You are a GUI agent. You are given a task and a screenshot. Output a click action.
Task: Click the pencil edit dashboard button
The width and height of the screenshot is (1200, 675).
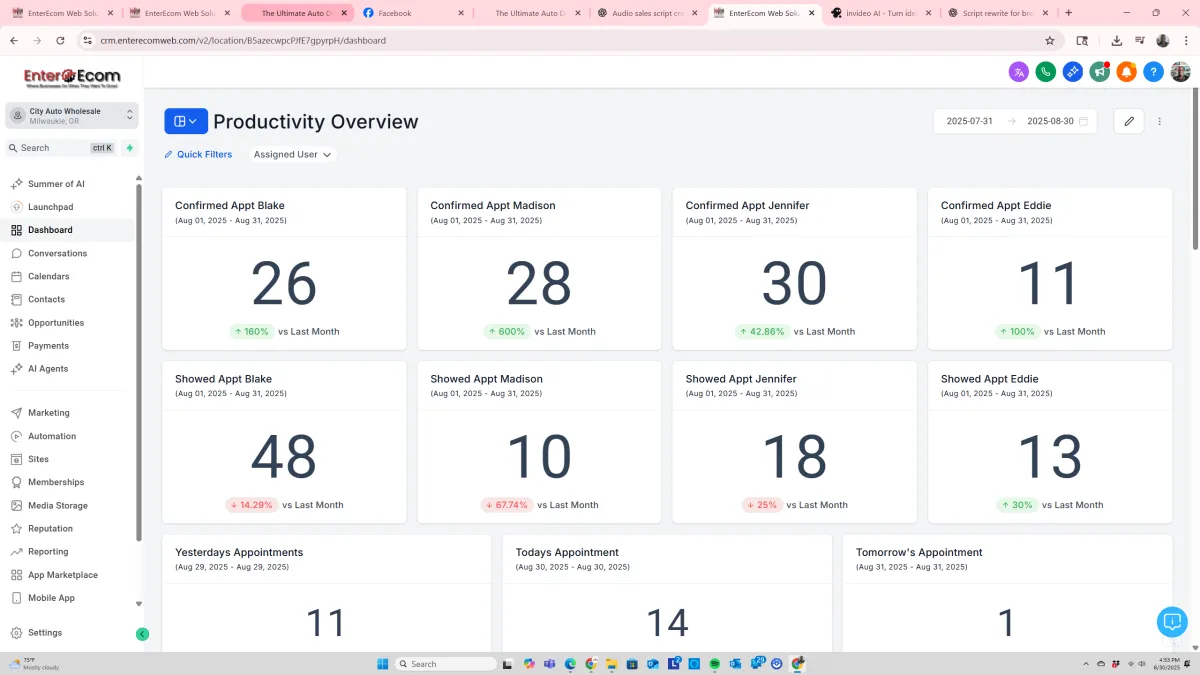pyautogui.click(x=1129, y=121)
